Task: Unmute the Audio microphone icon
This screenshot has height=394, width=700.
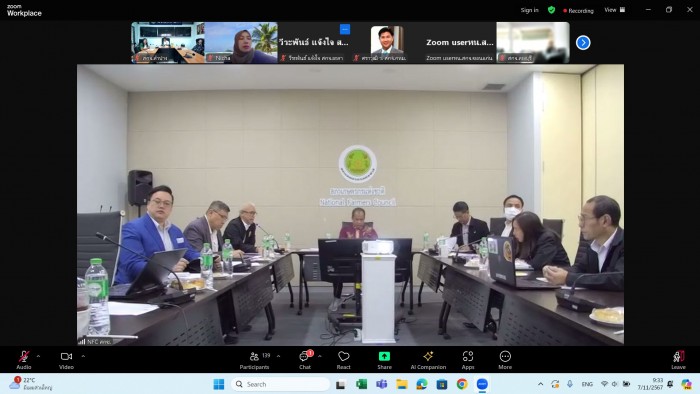Action: pyautogui.click(x=24, y=359)
